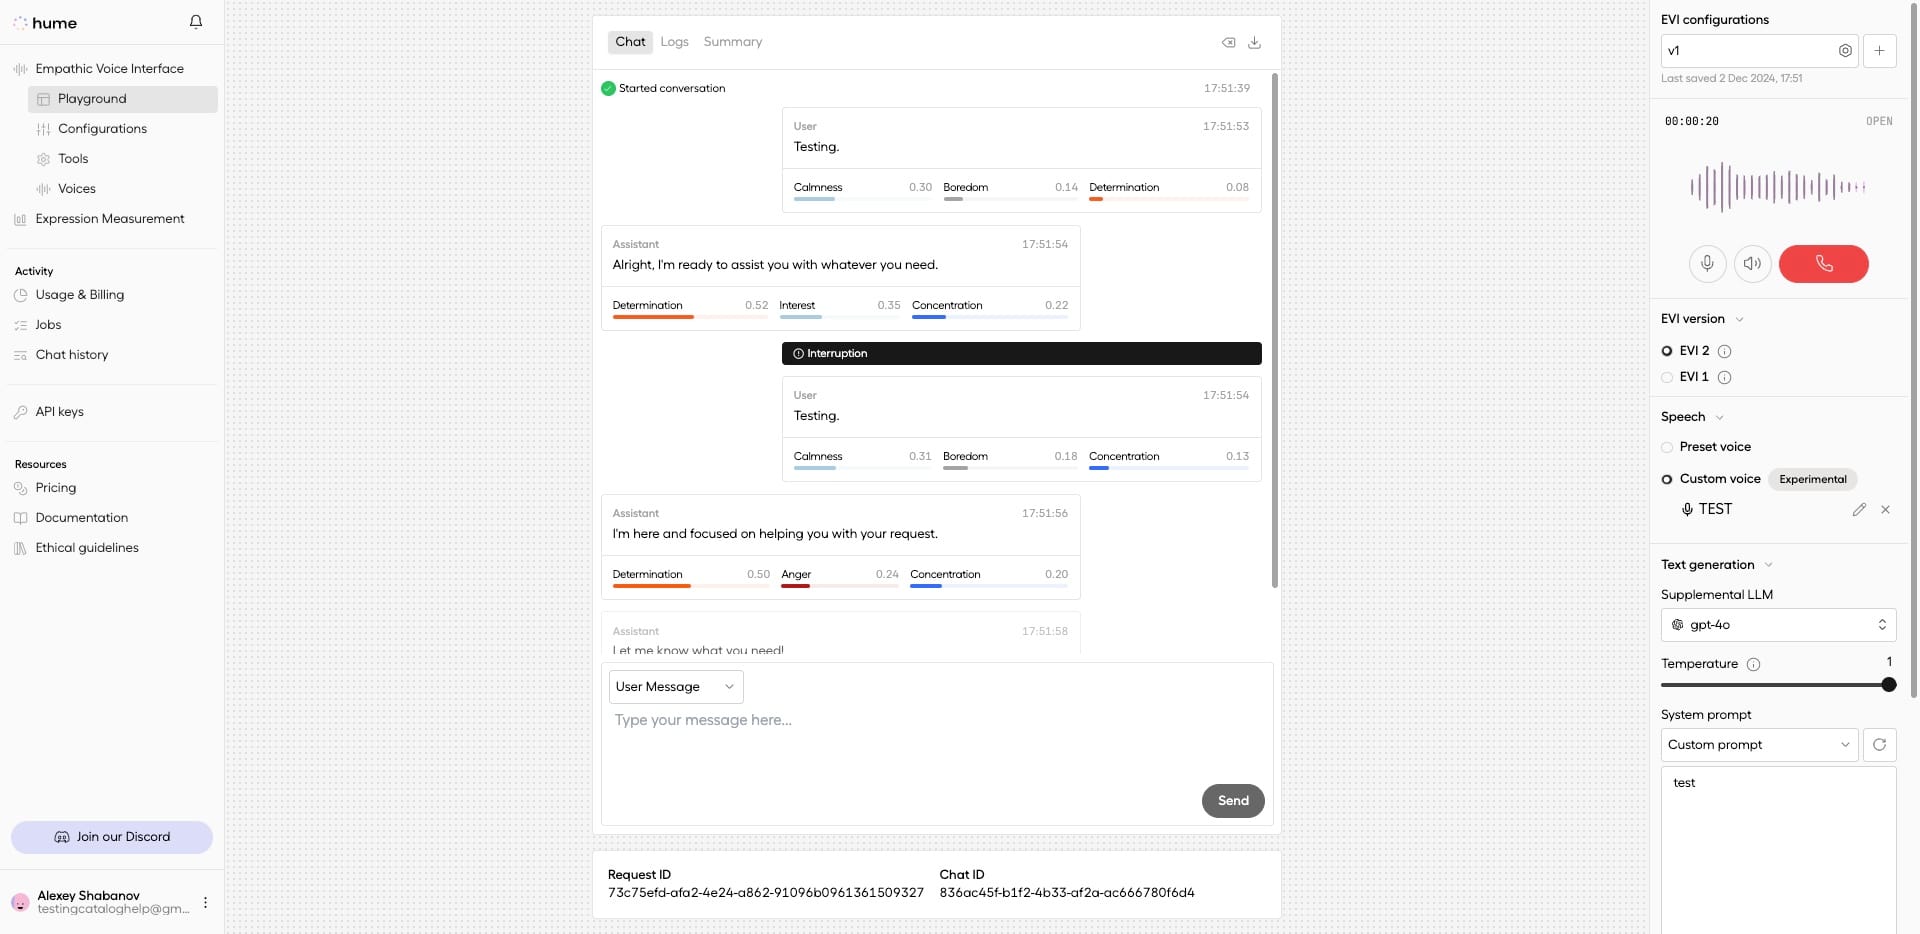1920x934 pixels.
Task: Open the User Message type dropdown
Action: point(676,687)
